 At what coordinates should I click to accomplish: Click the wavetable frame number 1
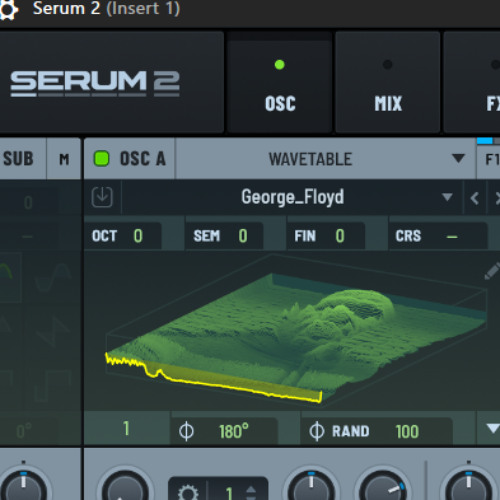point(126,428)
